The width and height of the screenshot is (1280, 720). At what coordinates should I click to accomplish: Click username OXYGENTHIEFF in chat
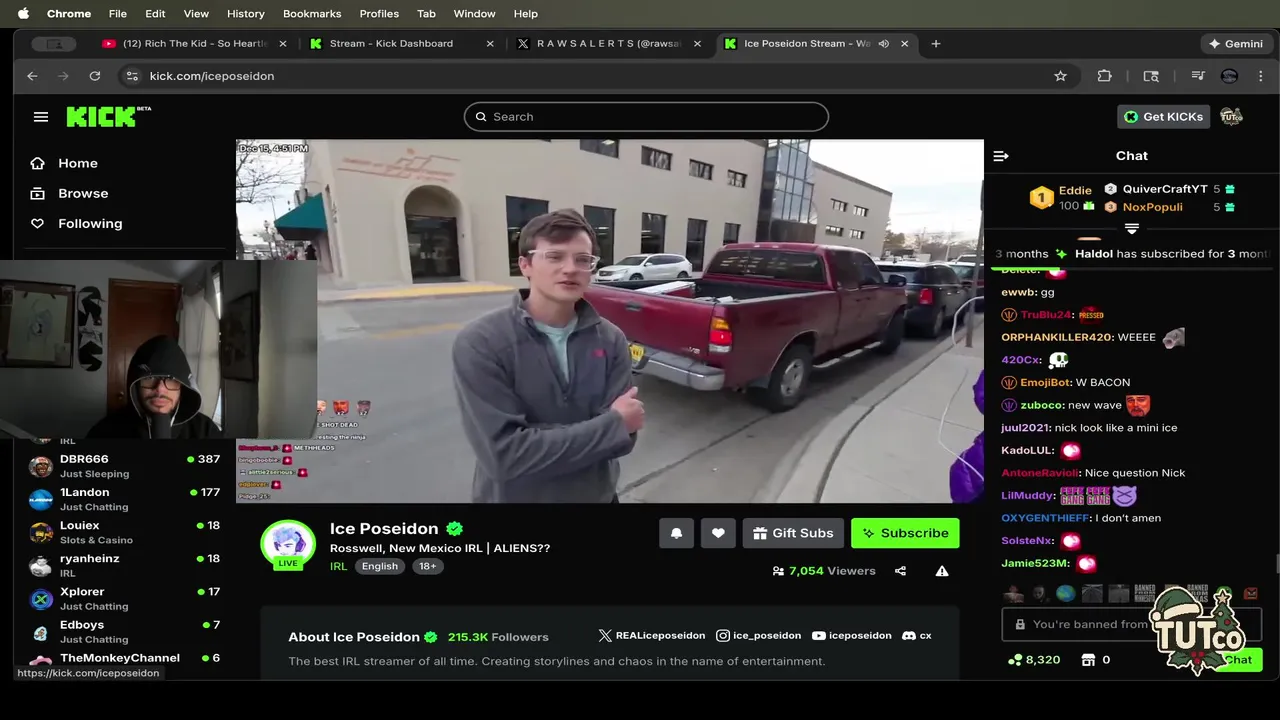click(1045, 518)
